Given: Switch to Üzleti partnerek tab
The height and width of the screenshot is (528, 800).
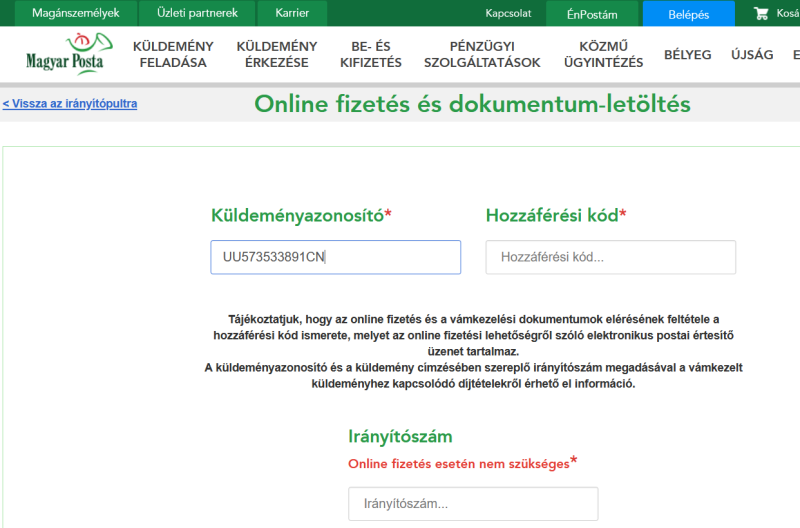Looking at the screenshot, I should [x=197, y=13].
